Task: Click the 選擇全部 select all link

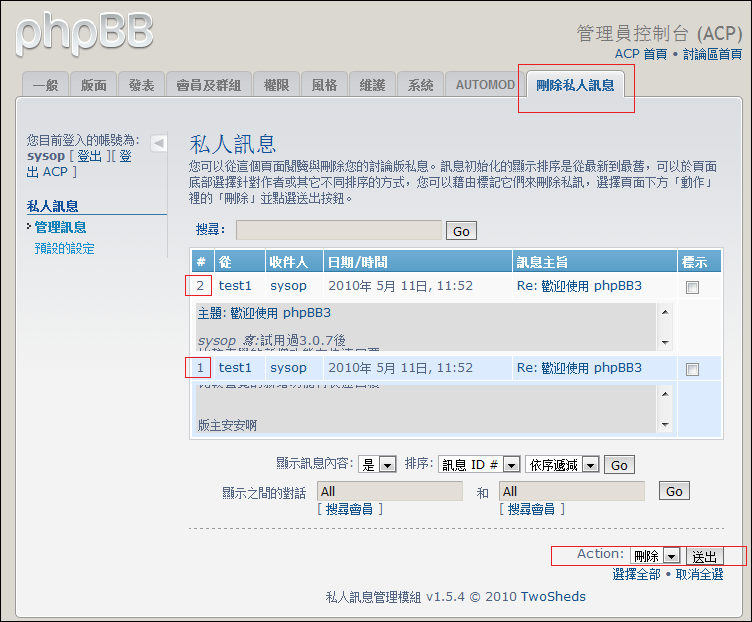Action: [x=636, y=574]
